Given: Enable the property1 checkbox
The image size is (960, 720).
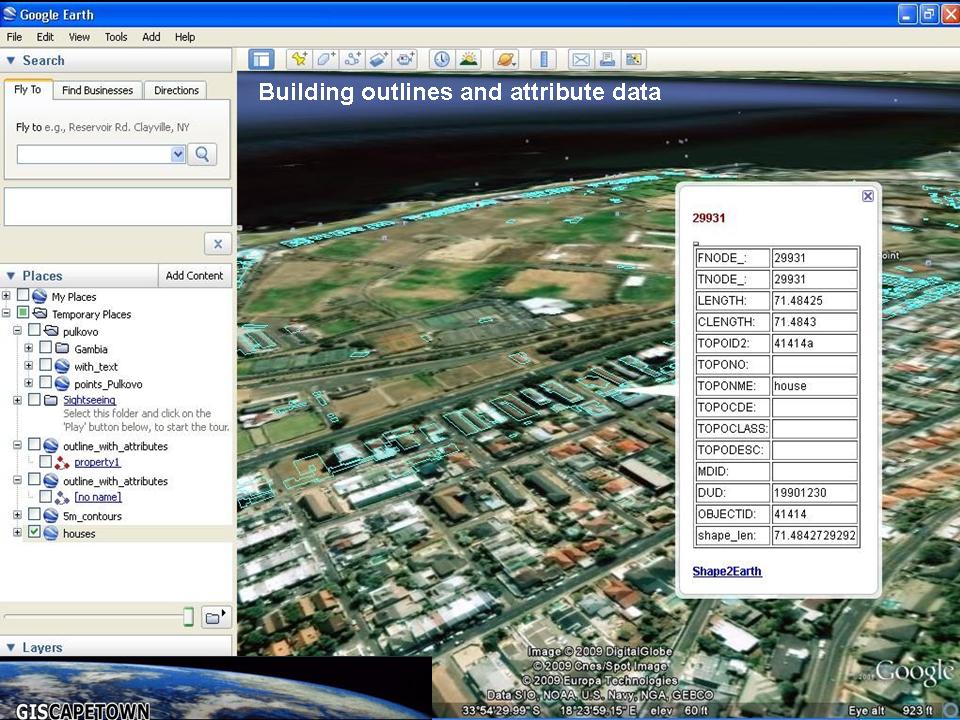Looking at the screenshot, I should [45, 461].
